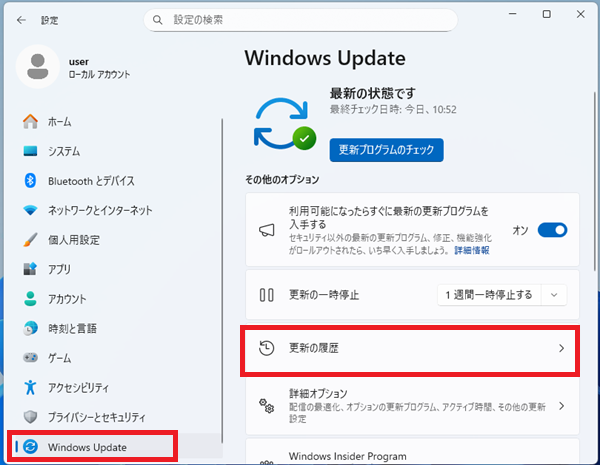Click the プライバシーとセキュリティ shield icon
The image size is (600, 465).
pyautogui.click(x=30, y=417)
